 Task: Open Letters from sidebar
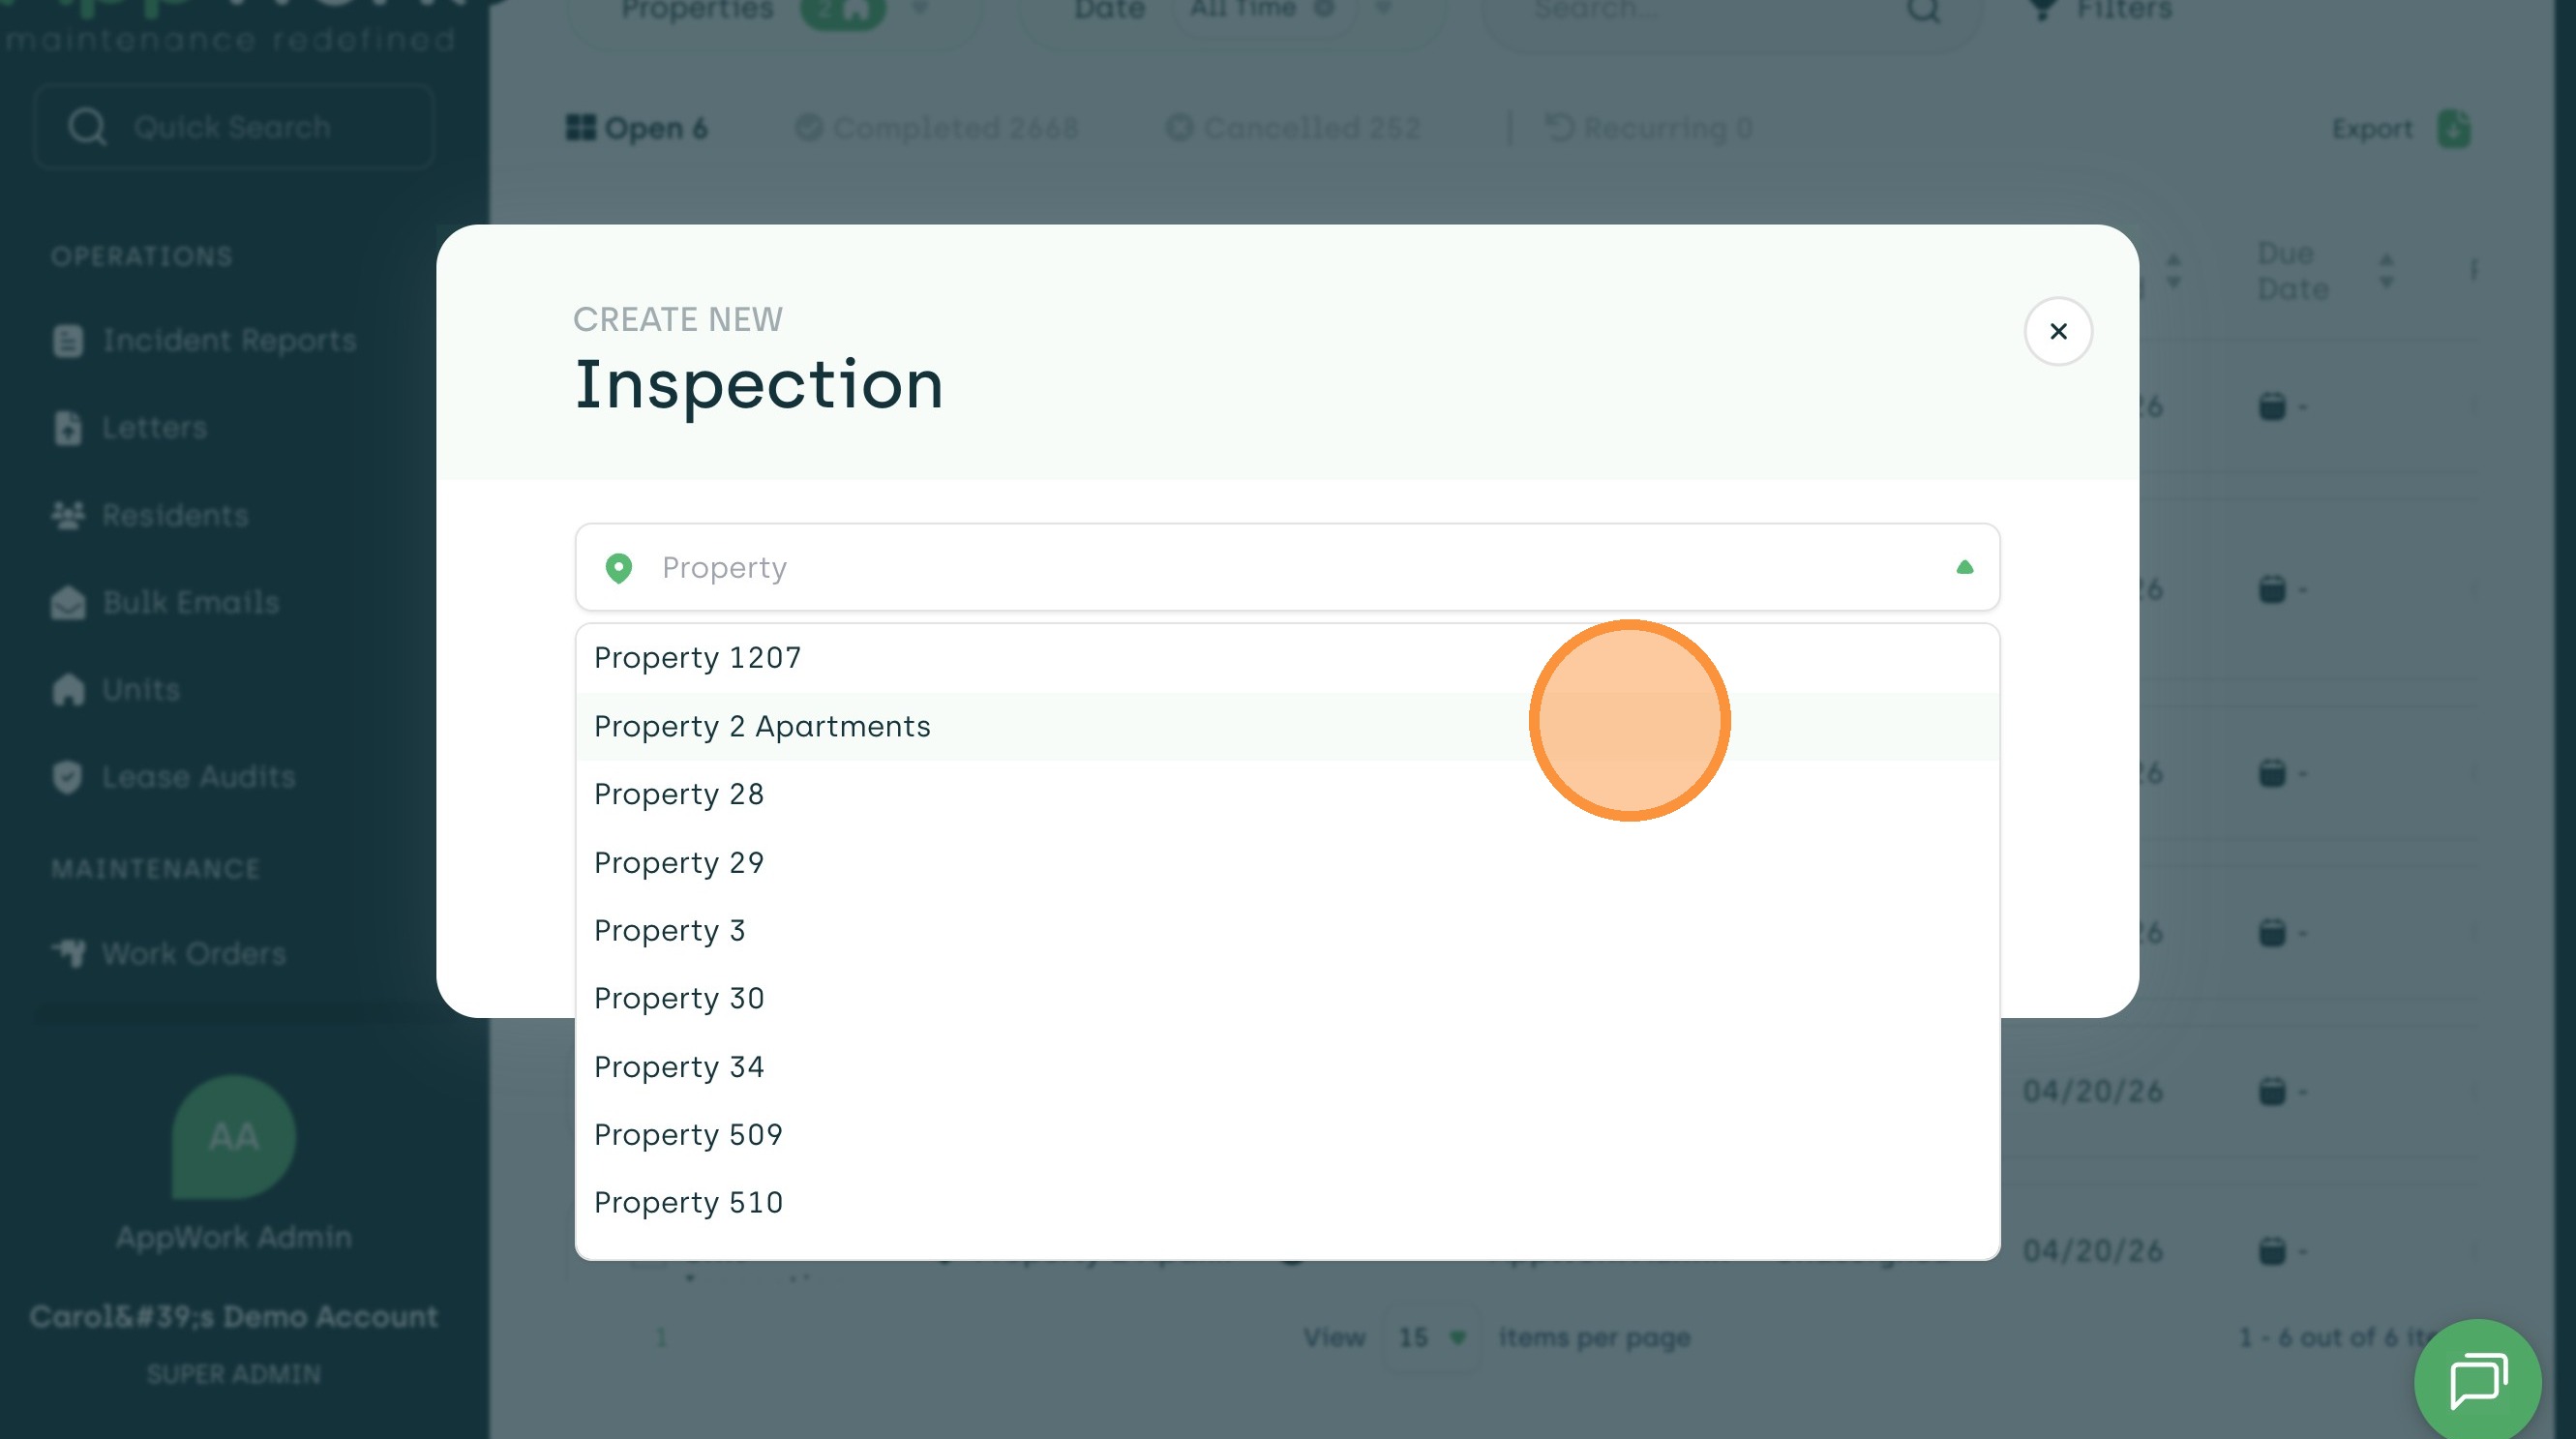pyautogui.click(x=154, y=428)
